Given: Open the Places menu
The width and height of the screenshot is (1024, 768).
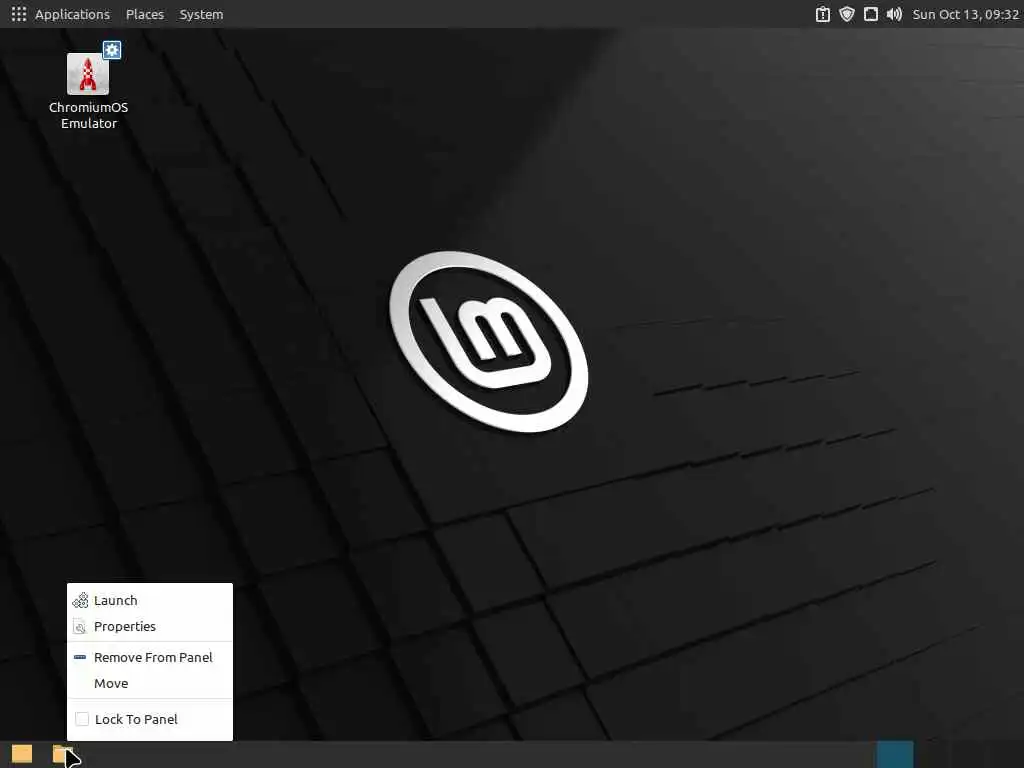Looking at the screenshot, I should coord(145,14).
